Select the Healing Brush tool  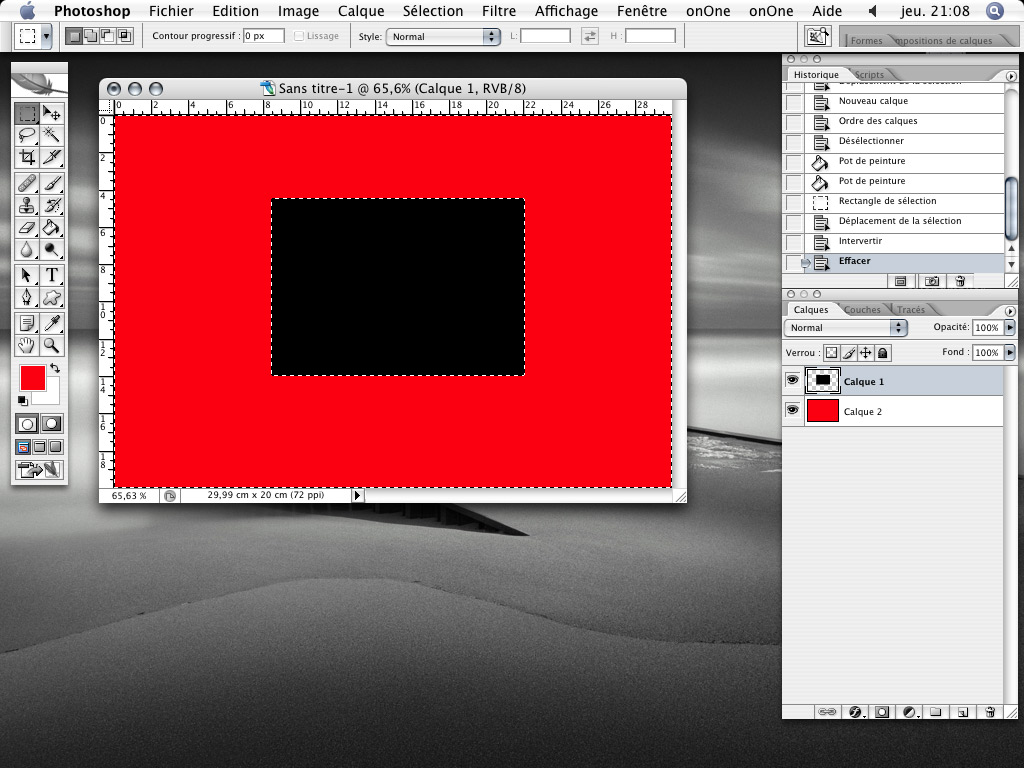pyautogui.click(x=27, y=184)
